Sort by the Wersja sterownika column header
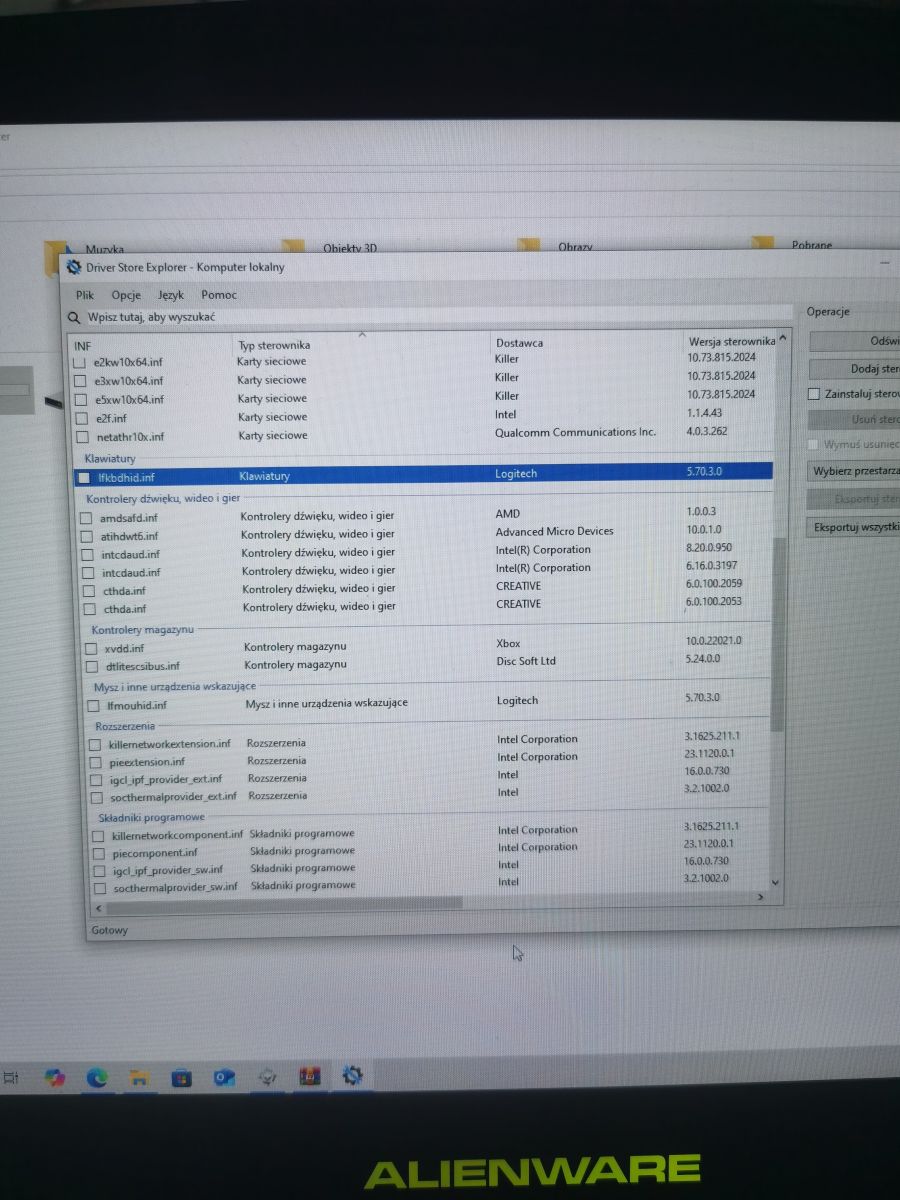The height and width of the screenshot is (1200, 900). point(730,341)
